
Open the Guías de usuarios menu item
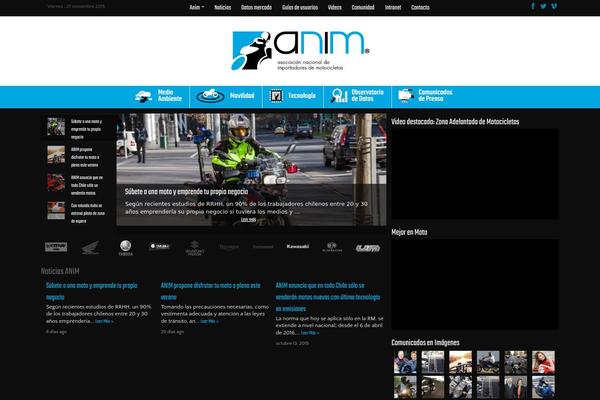point(300,7)
